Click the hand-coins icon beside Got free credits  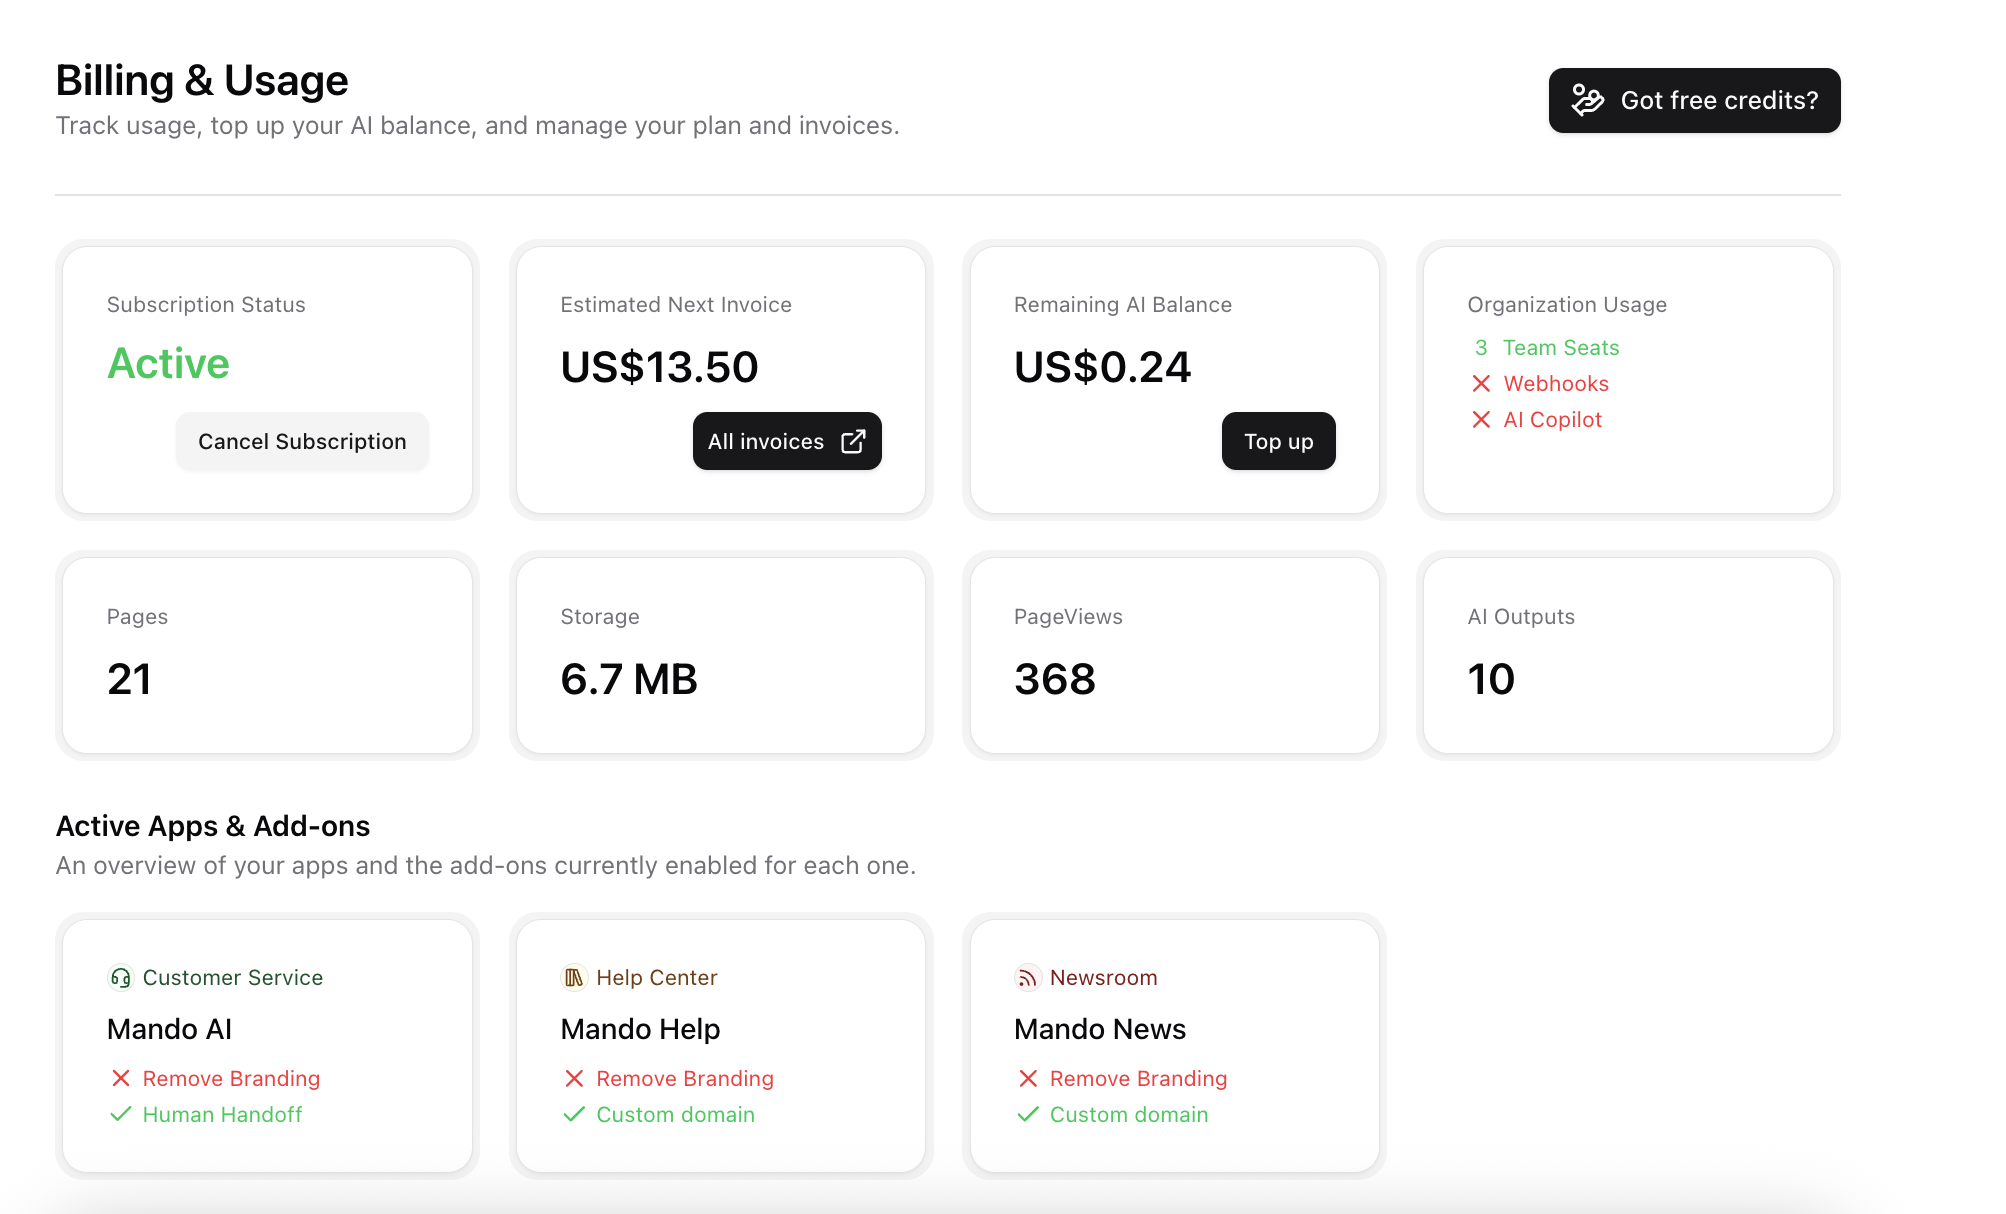[1587, 100]
